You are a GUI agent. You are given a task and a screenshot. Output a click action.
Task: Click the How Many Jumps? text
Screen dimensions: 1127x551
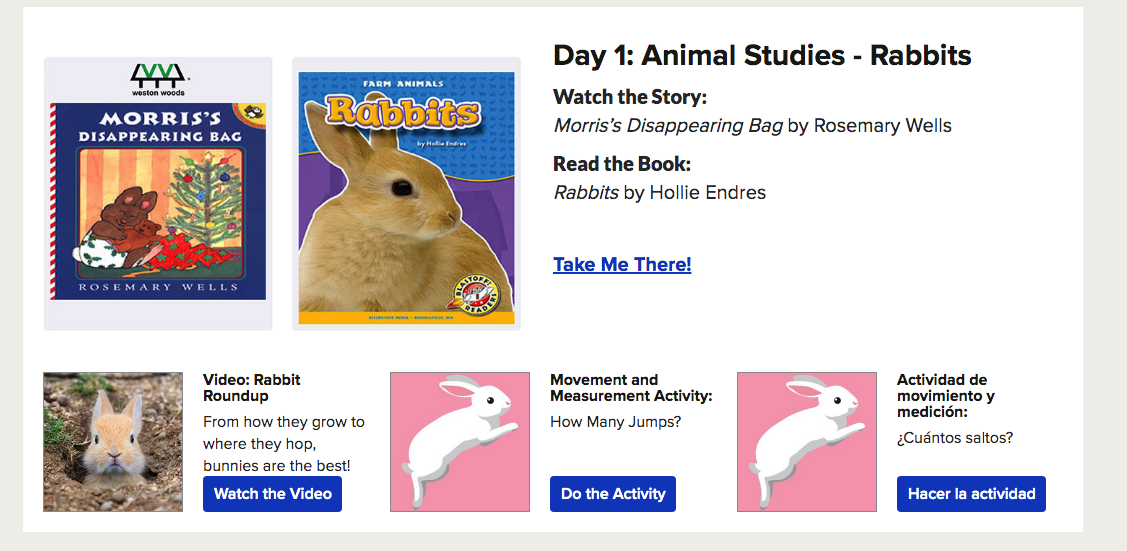pos(616,422)
